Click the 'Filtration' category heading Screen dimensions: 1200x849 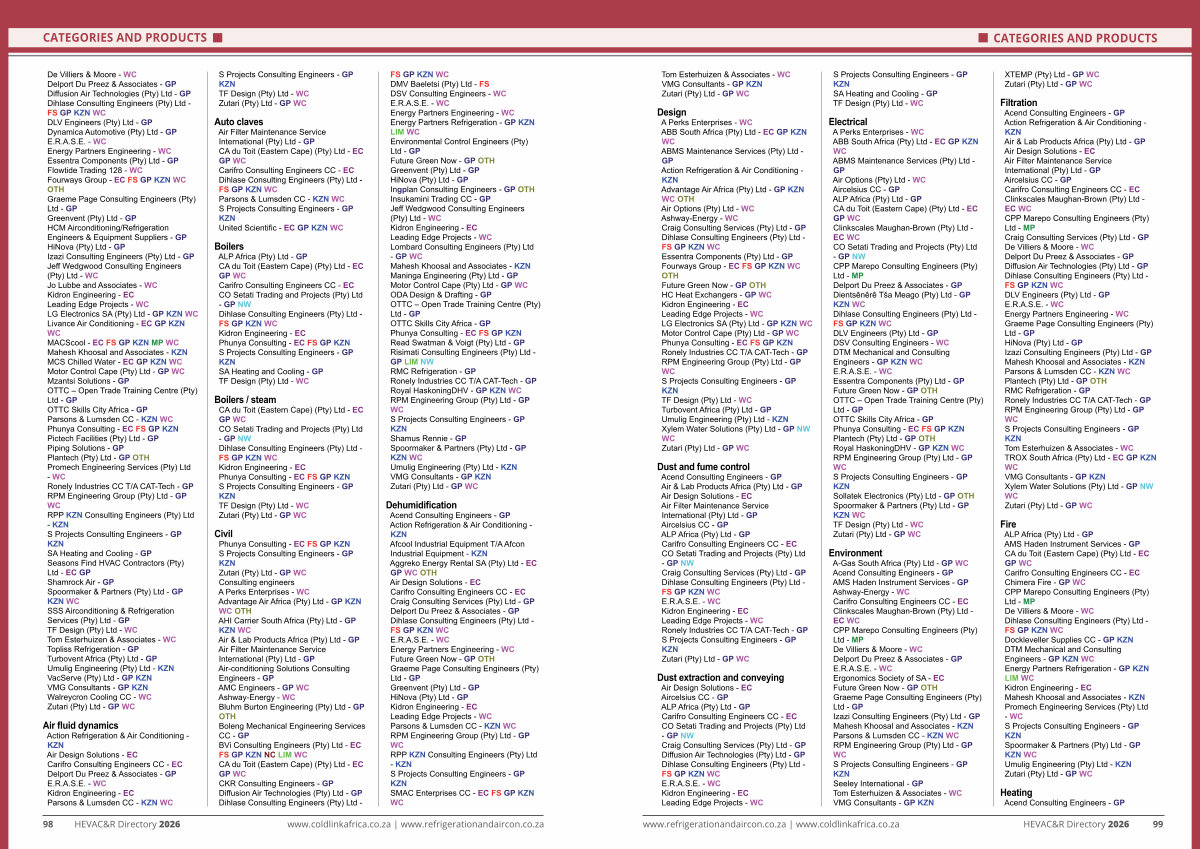[1019, 103]
